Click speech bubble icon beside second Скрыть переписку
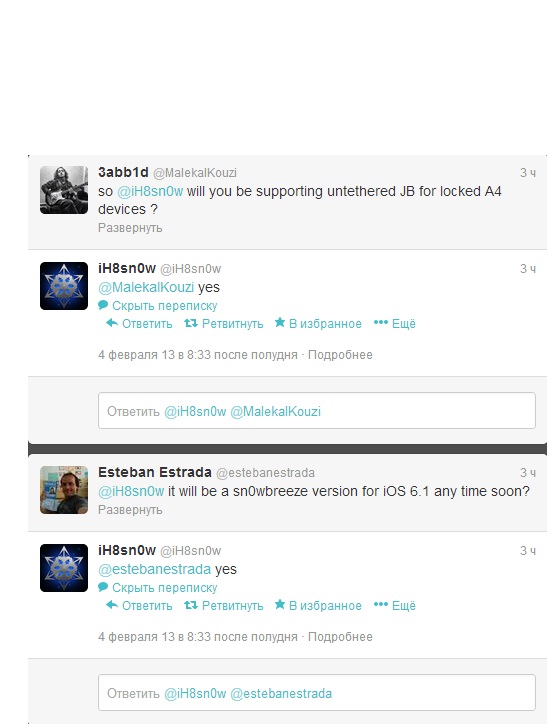The width and height of the screenshot is (549, 724). tap(103, 587)
